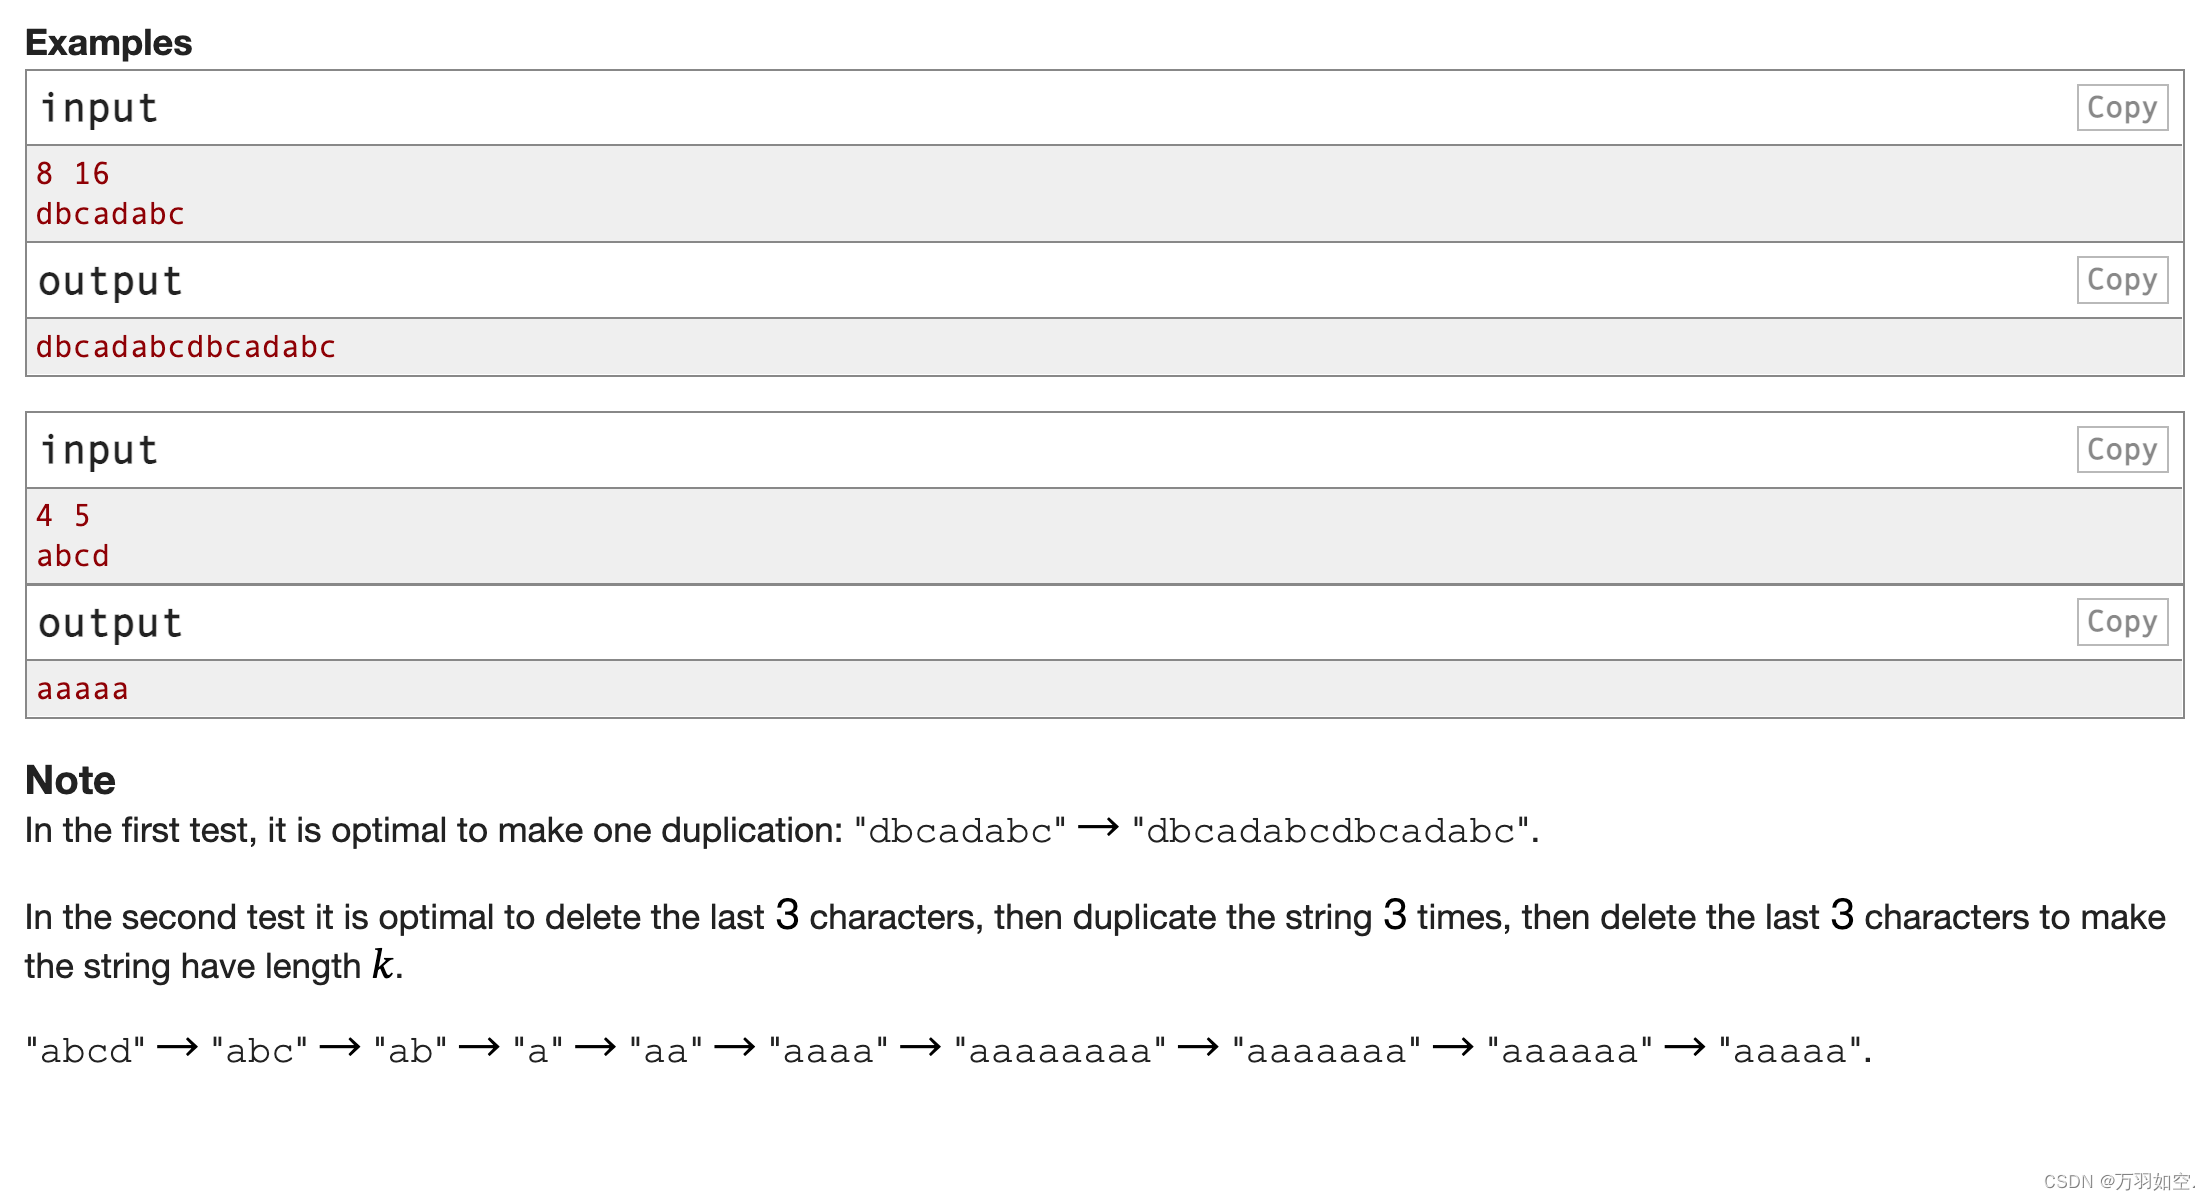2210x1200 pixels.
Task: Click input string 'dbcadabc' in first example
Action: pyautogui.click(x=110, y=214)
